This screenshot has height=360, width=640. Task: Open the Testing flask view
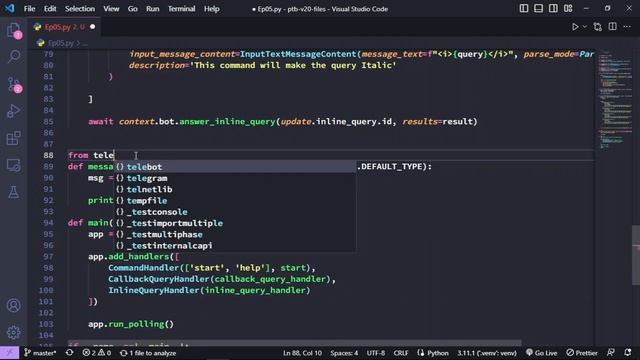(x=13, y=192)
